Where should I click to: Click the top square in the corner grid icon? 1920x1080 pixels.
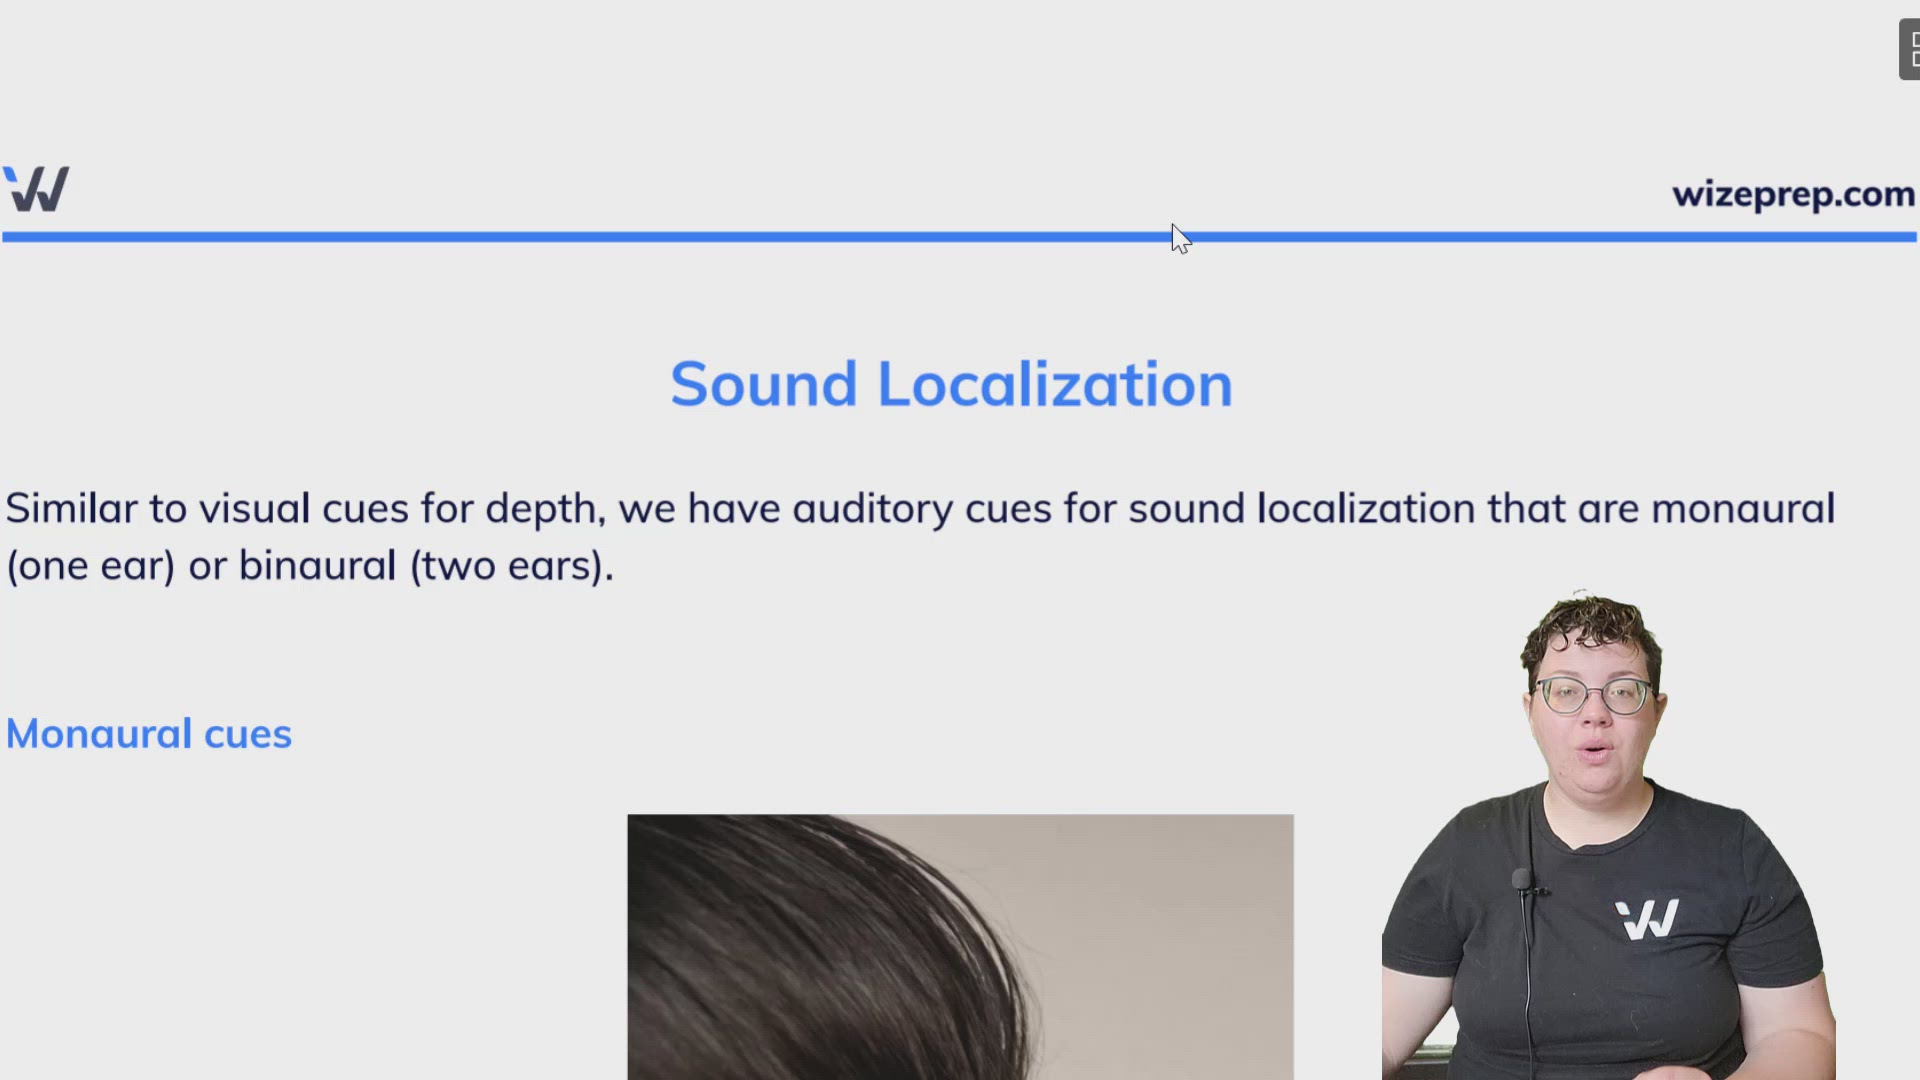[1909, 40]
